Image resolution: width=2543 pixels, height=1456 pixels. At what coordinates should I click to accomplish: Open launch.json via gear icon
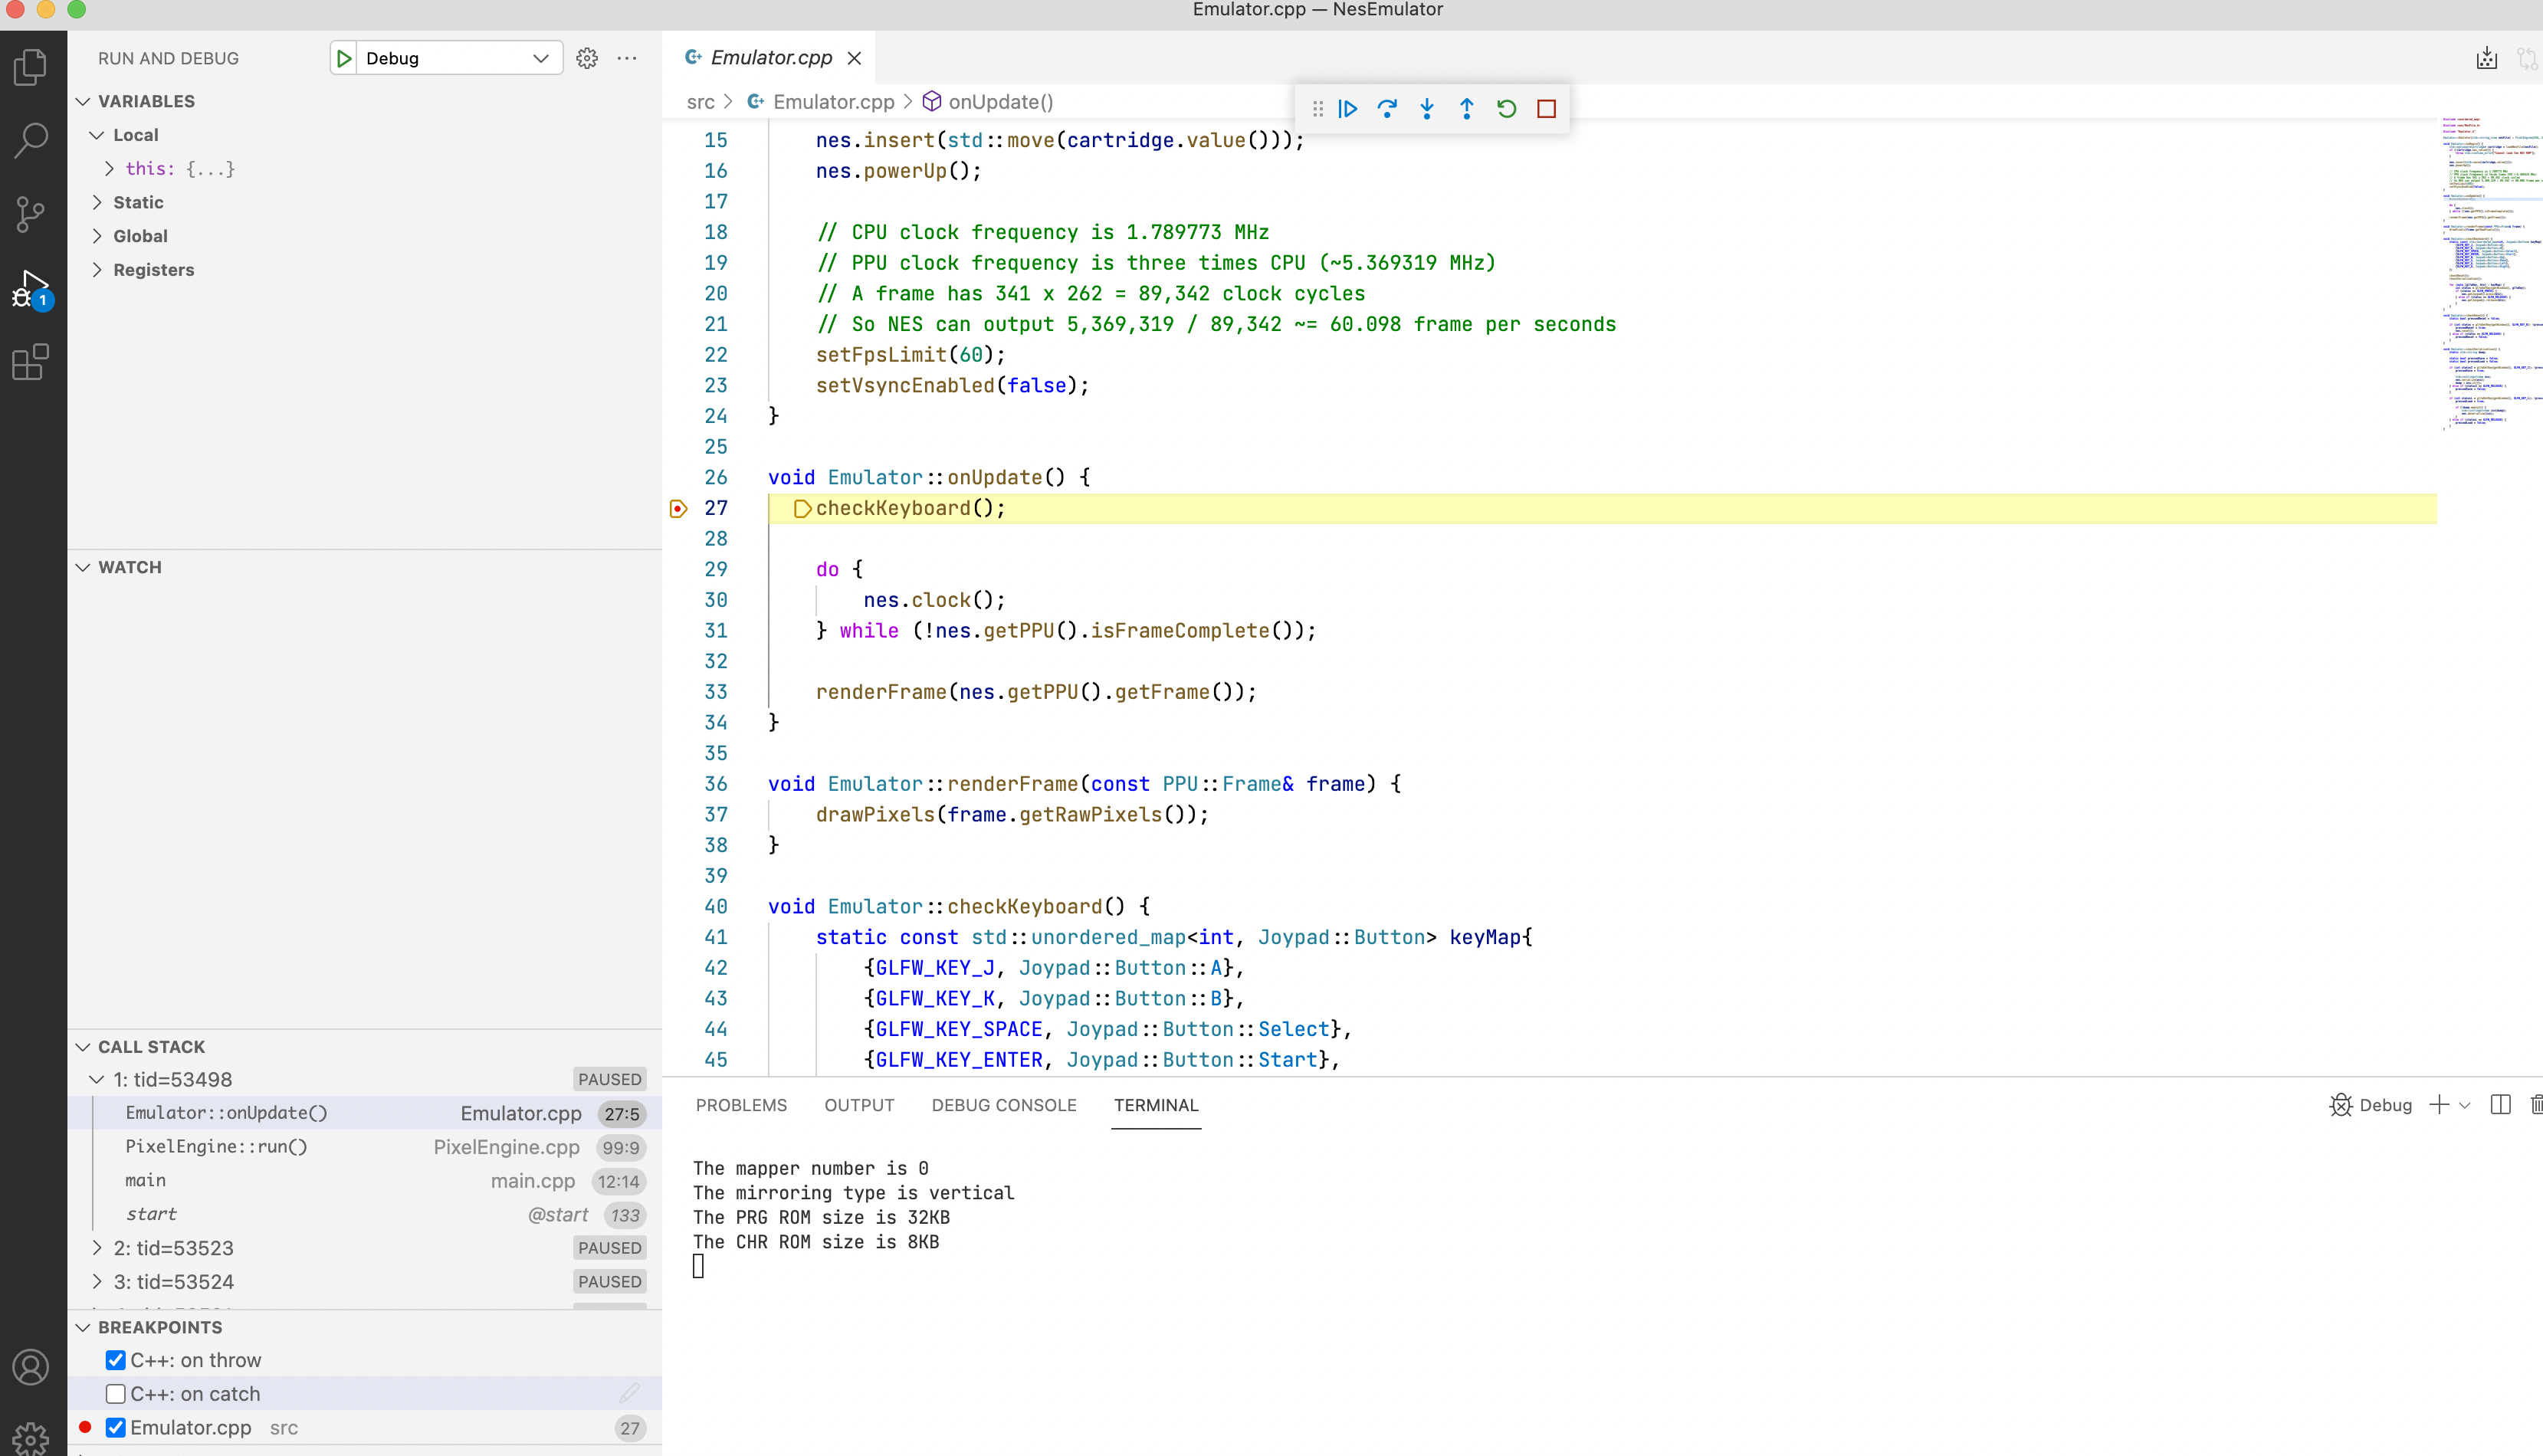[587, 58]
